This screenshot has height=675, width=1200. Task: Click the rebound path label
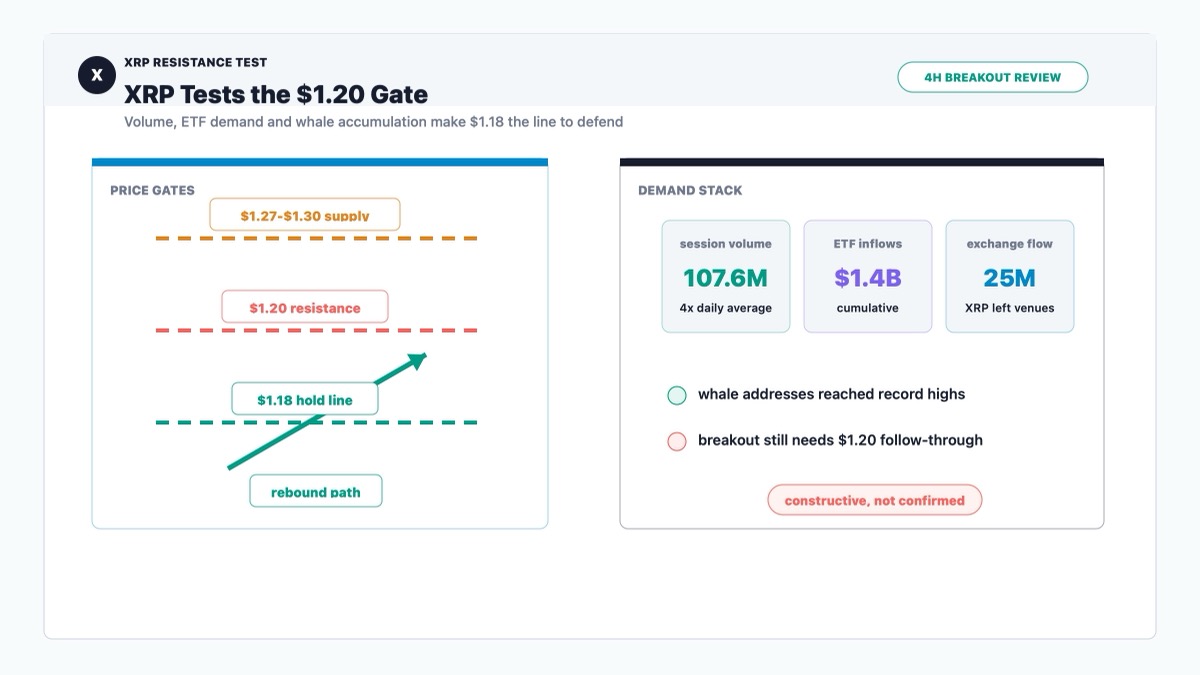(x=316, y=491)
